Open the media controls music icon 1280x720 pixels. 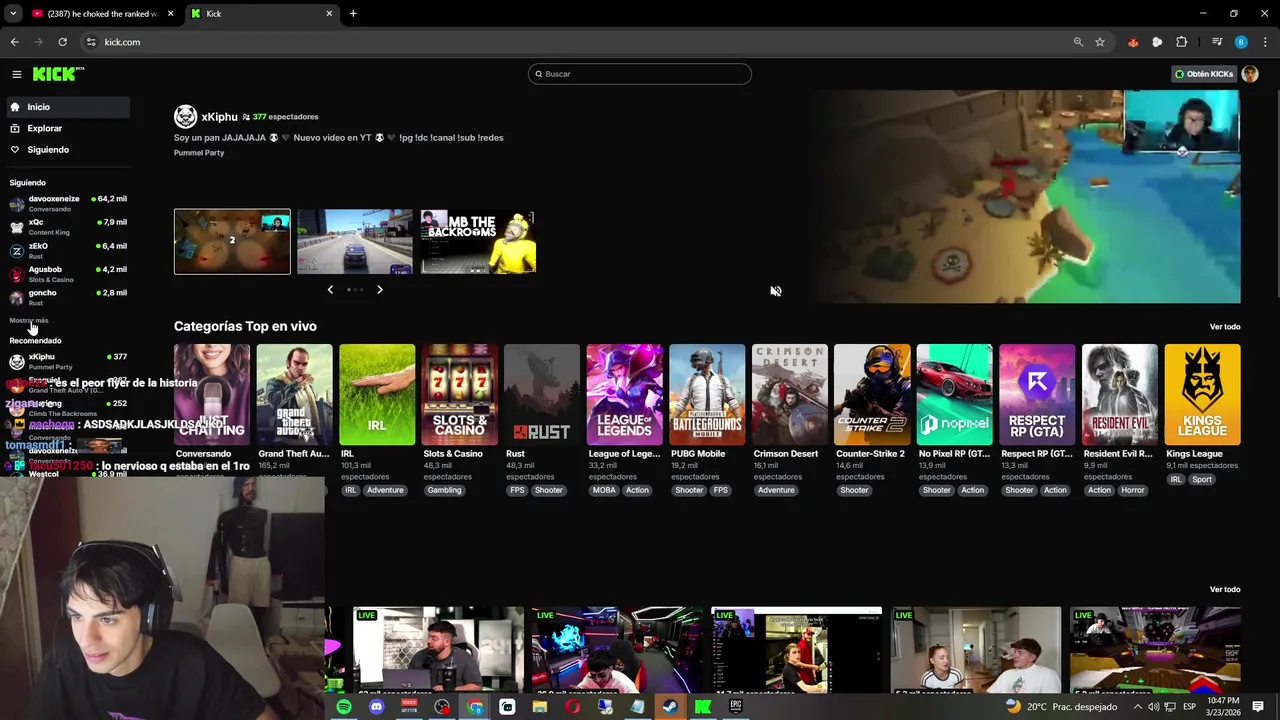(x=1217, y=42)
